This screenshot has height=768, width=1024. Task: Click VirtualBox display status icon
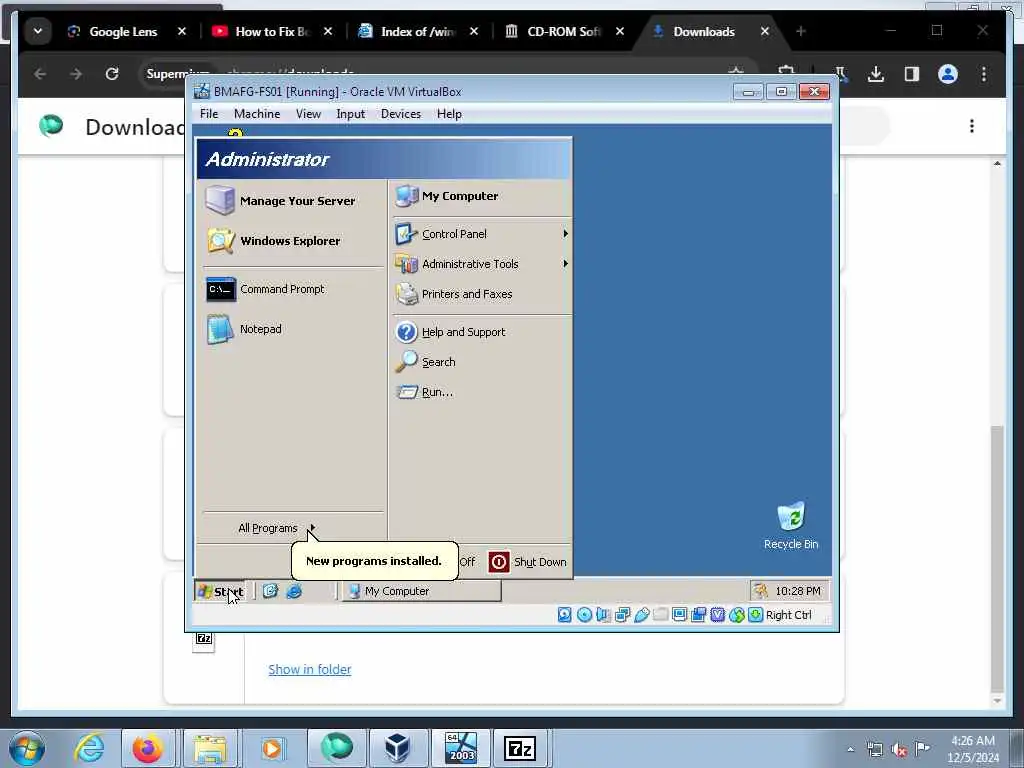pos(679,615)
